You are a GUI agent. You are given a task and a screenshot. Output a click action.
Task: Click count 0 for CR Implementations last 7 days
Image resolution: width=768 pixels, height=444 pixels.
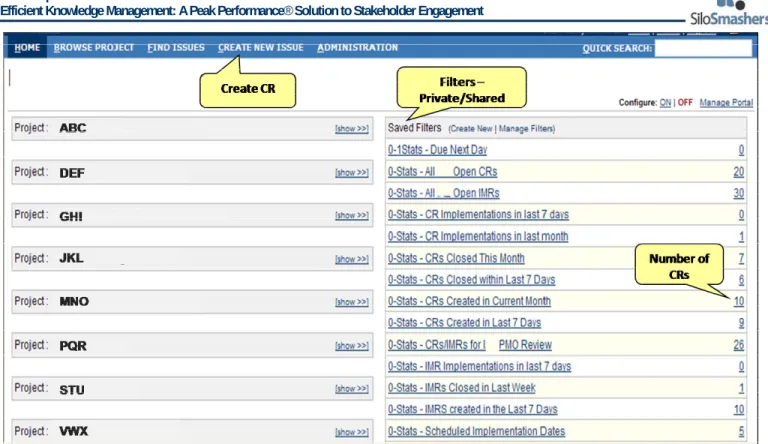click(x=742, y=215)
